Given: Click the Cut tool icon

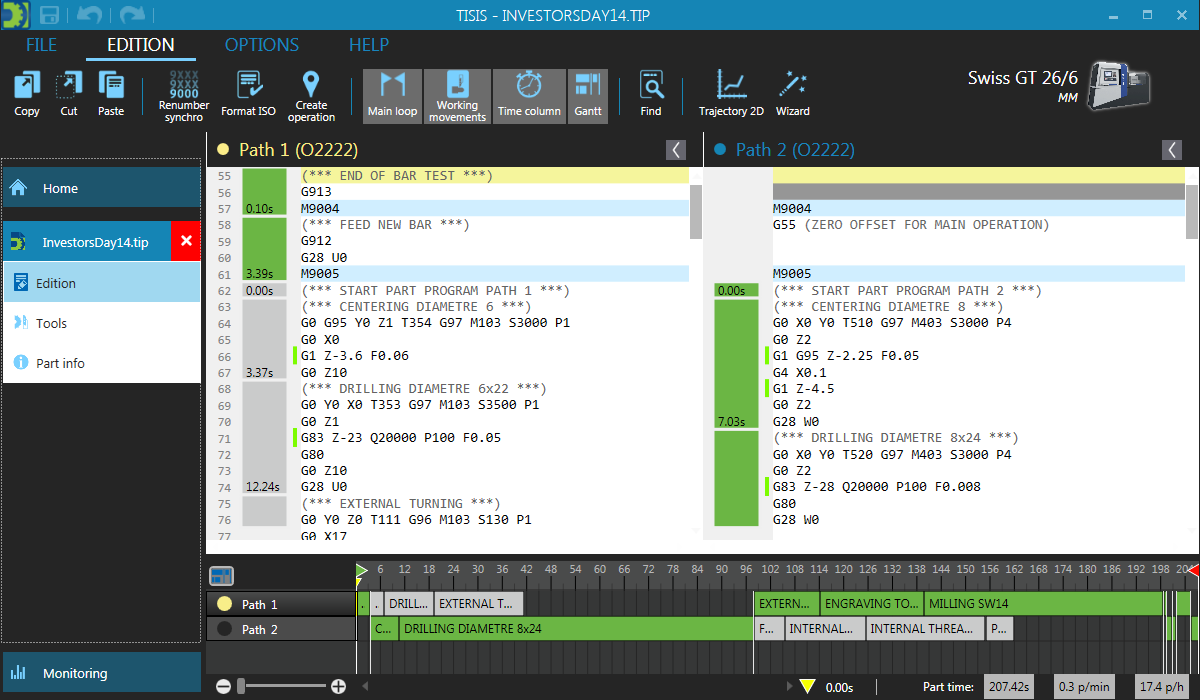Looking at the screenshot, I should (69, 94).
